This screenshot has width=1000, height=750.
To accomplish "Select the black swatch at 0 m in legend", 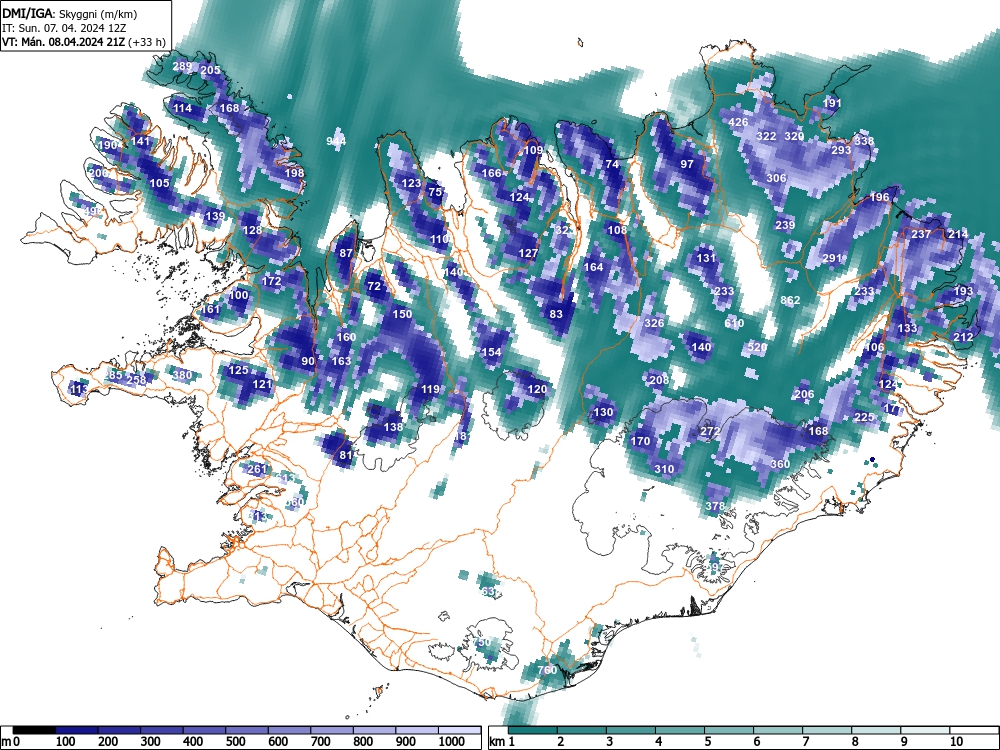I will [x=34, y=730].
